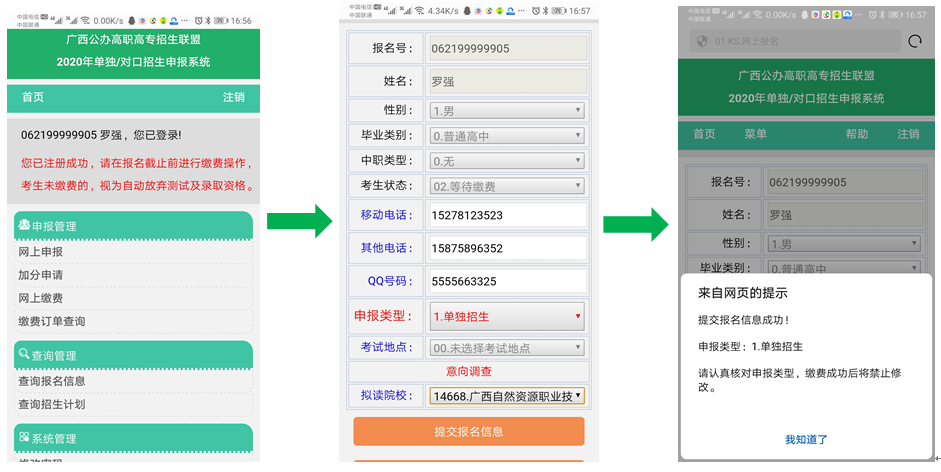Click the 移动电话 field with 15278123523
This screenshot has height=472, width=941.
pos(508,215)
